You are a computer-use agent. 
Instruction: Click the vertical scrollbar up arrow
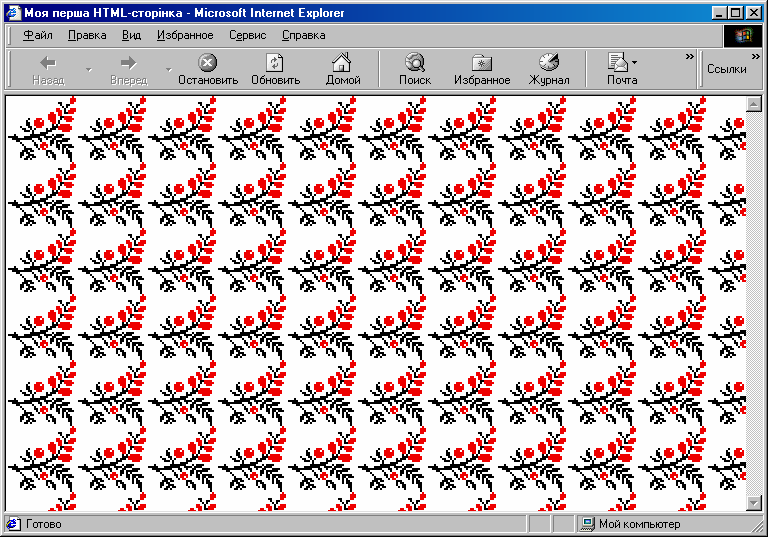tap(754, 104)
